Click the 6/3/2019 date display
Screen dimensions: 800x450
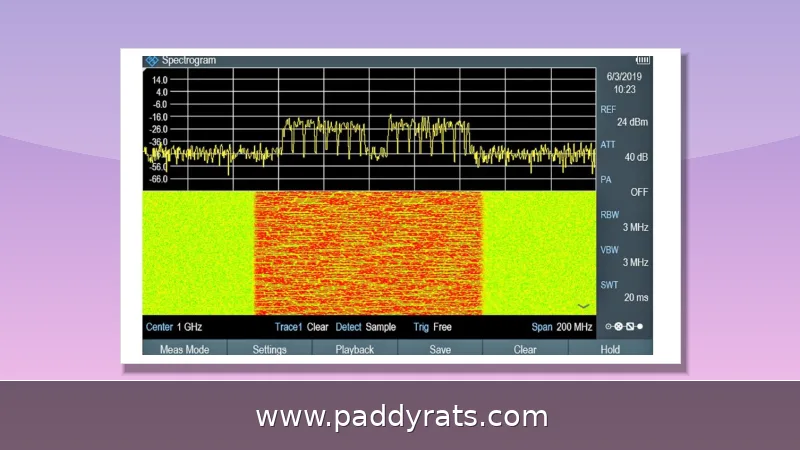coord(624,77)
